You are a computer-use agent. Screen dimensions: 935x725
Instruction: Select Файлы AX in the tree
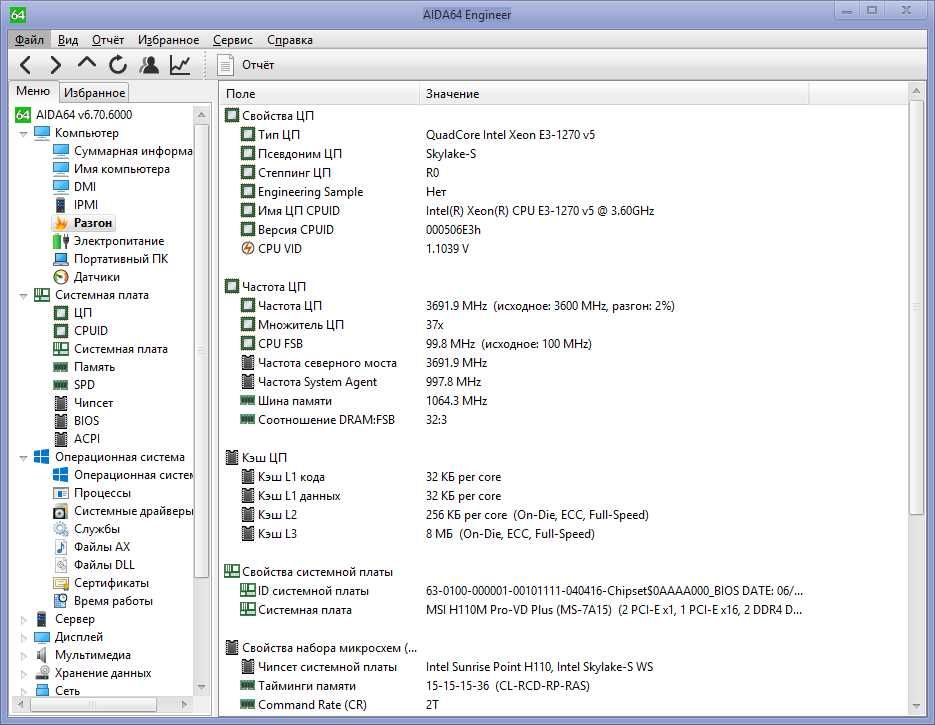point(102,547)
